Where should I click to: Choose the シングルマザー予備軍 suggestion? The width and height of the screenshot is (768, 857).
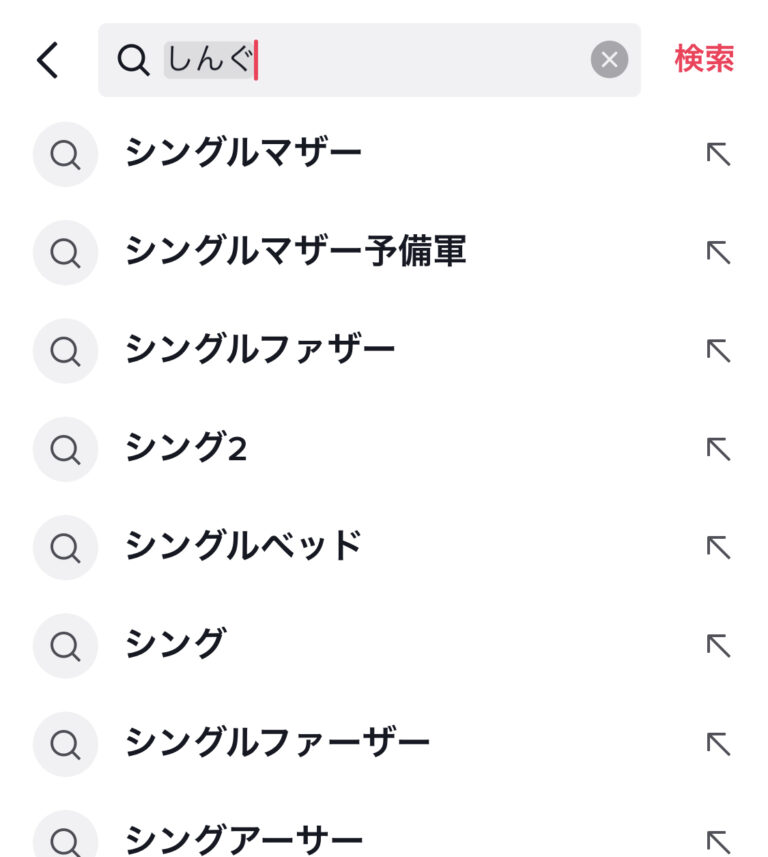(295, 252)
